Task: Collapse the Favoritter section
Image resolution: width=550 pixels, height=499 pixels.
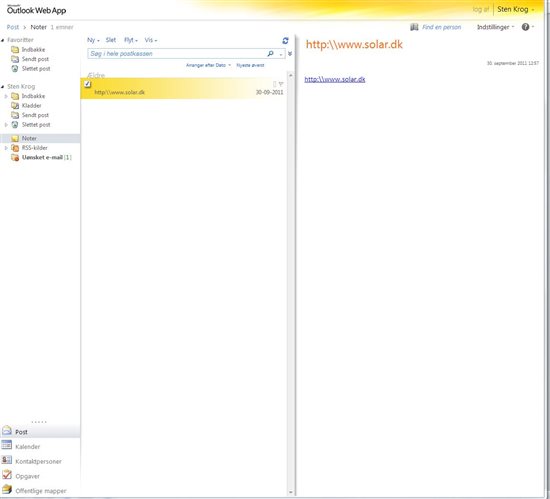Action: pos(3,40)
